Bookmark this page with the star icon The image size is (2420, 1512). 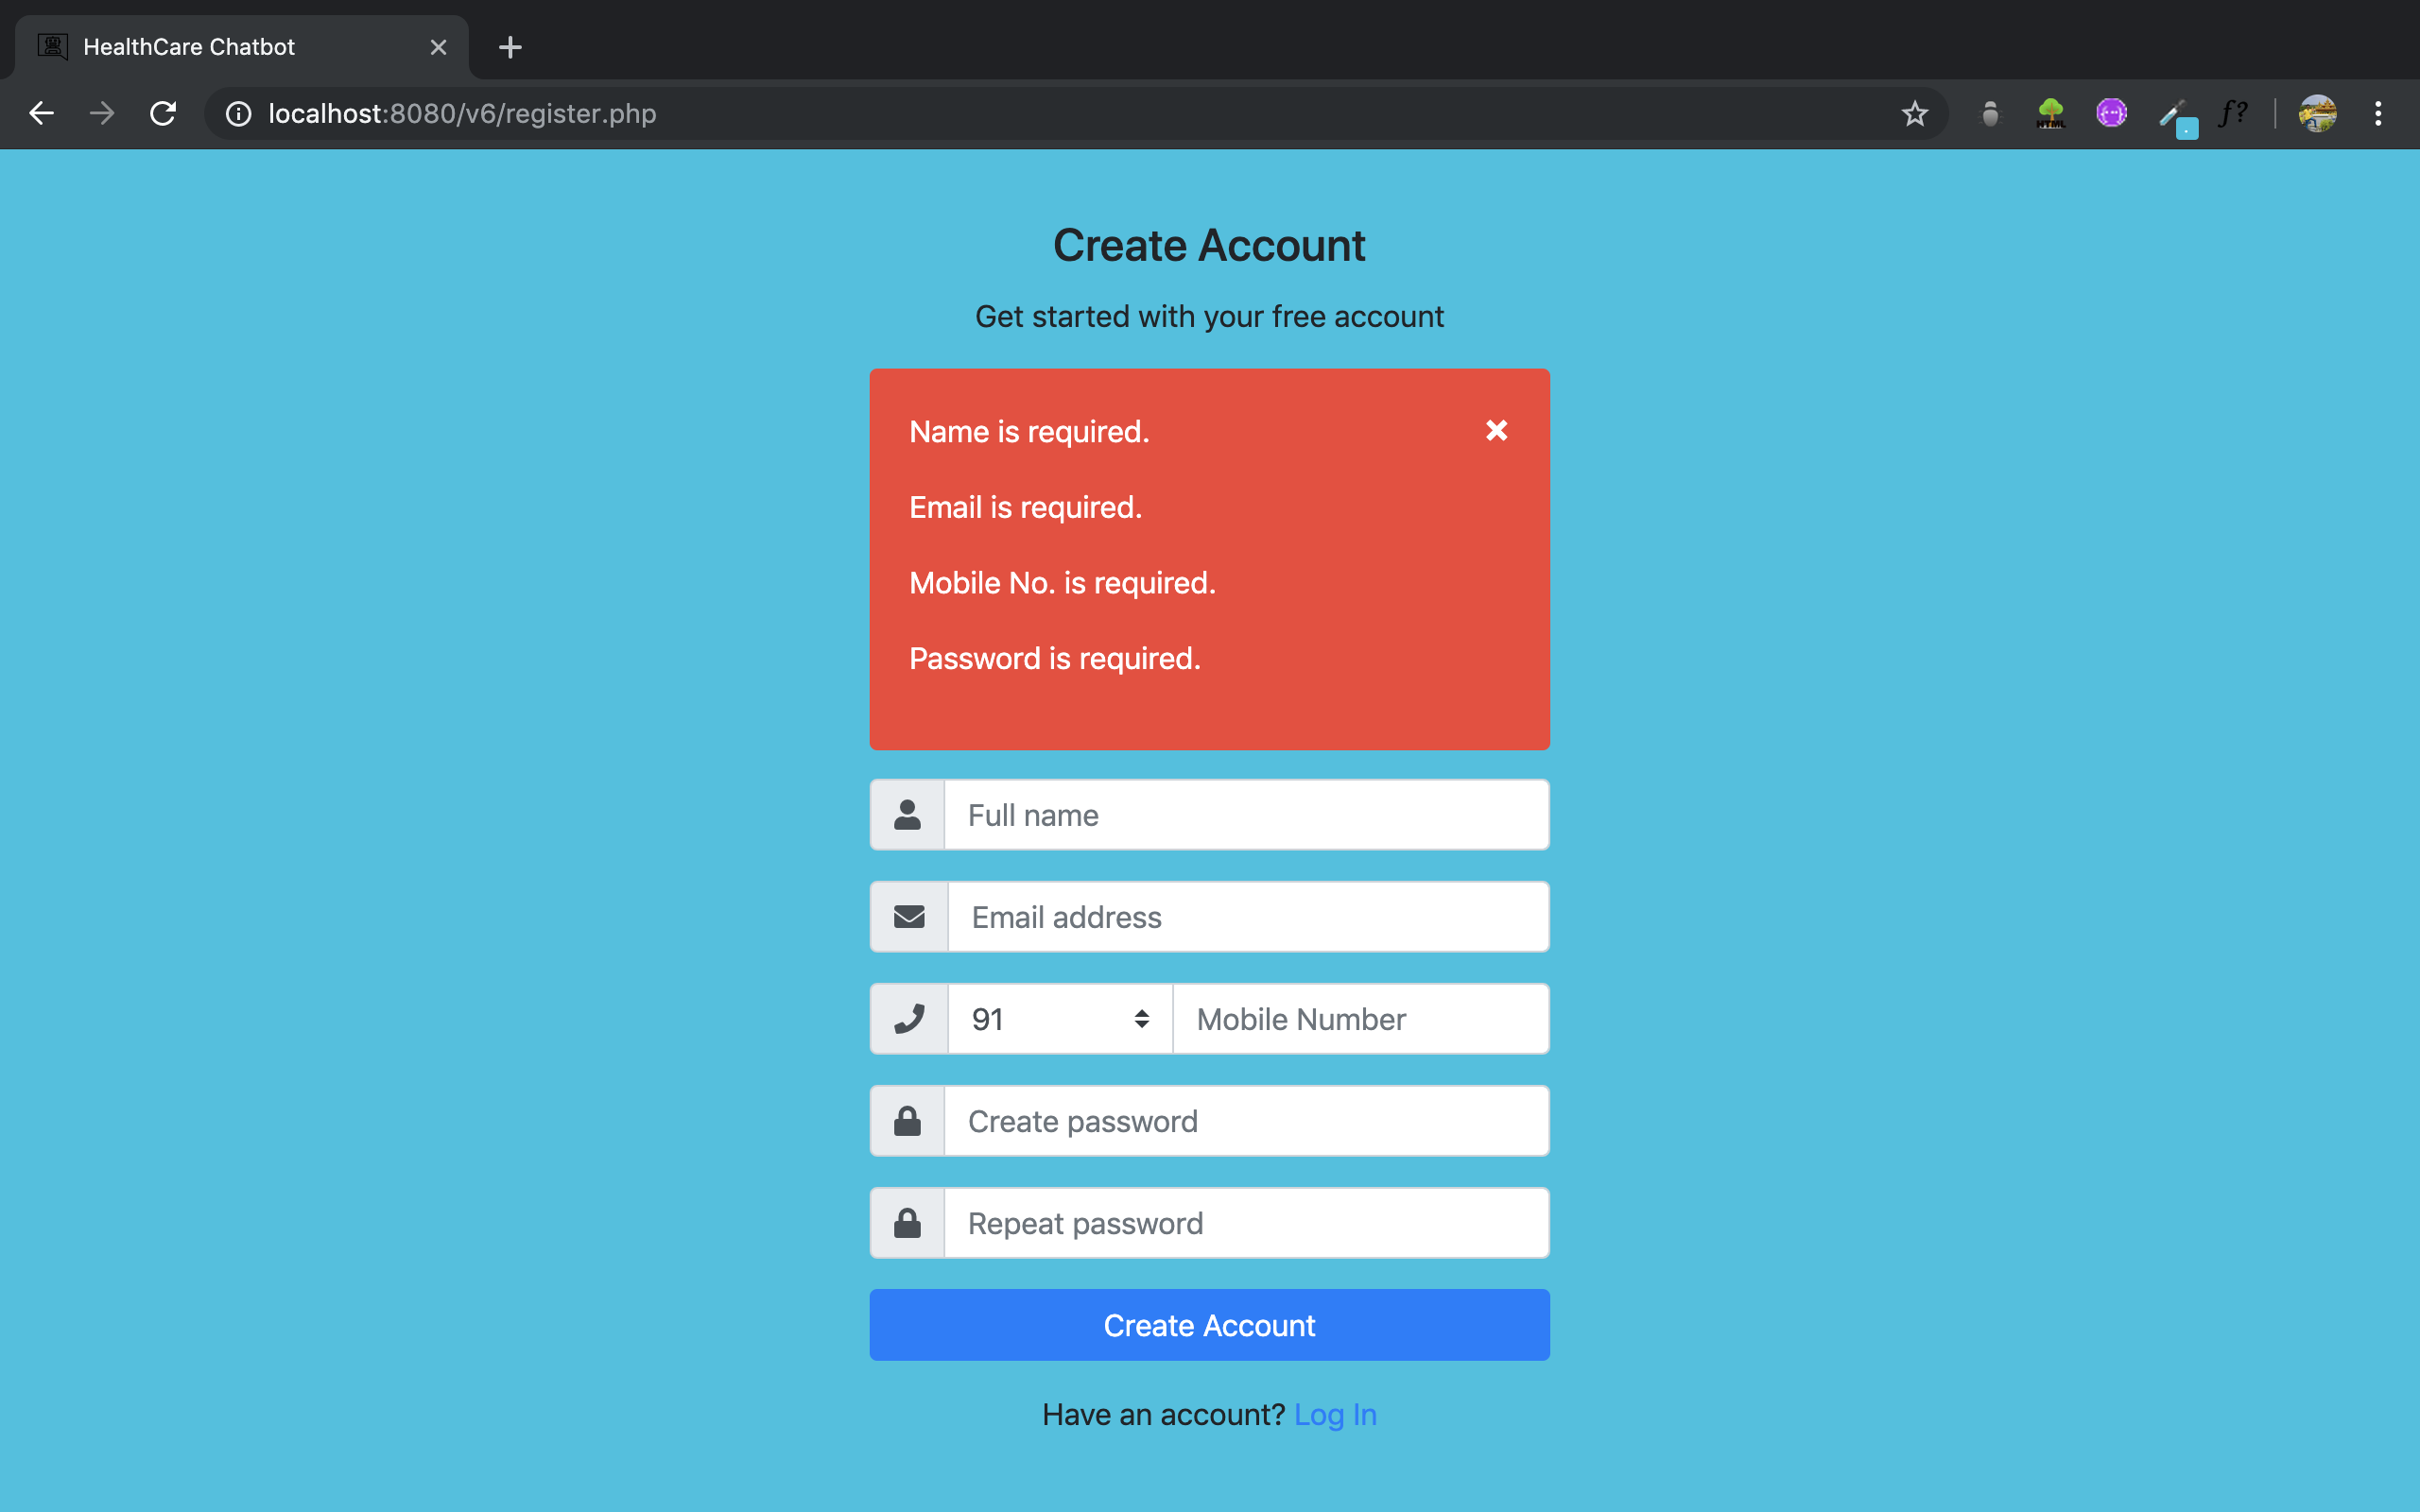tap(1914, 114)
